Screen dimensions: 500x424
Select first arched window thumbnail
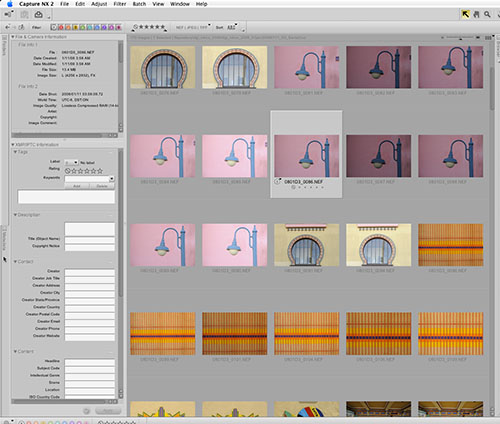click(163, 67)
